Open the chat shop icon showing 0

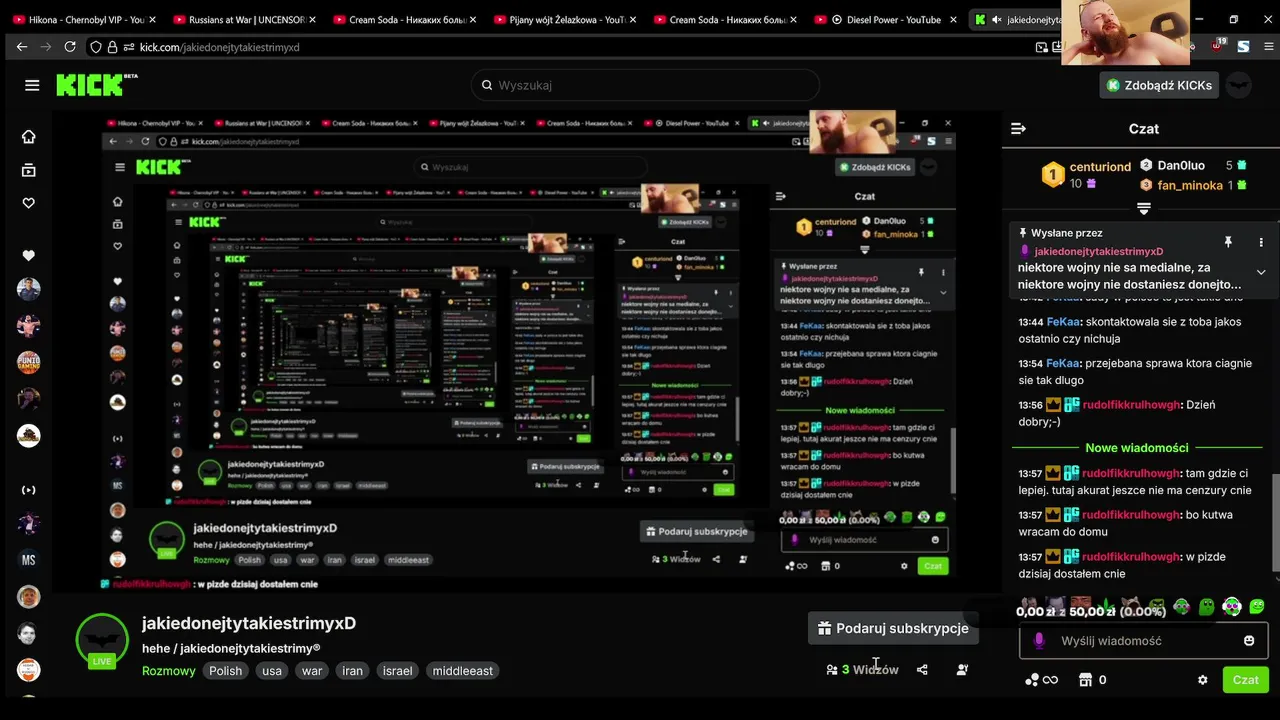[x=1092, y=680]
